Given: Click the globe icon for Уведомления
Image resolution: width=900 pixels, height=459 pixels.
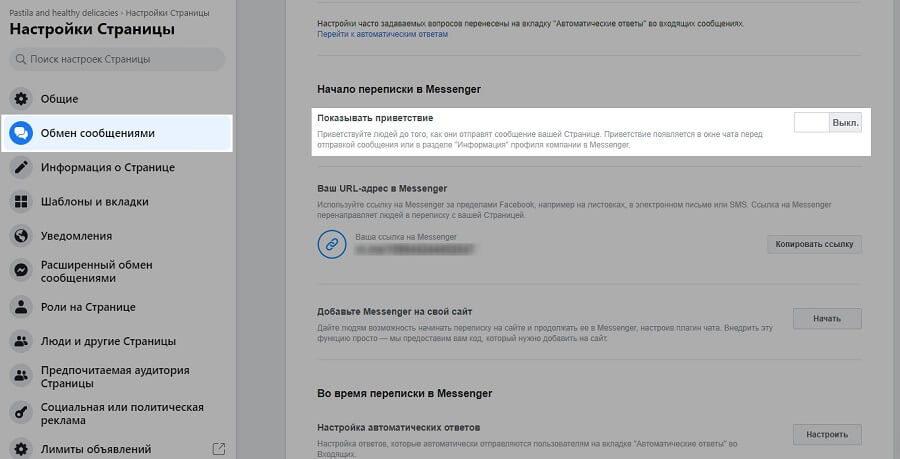Looking at the screenshot, I should click(21, 236).
